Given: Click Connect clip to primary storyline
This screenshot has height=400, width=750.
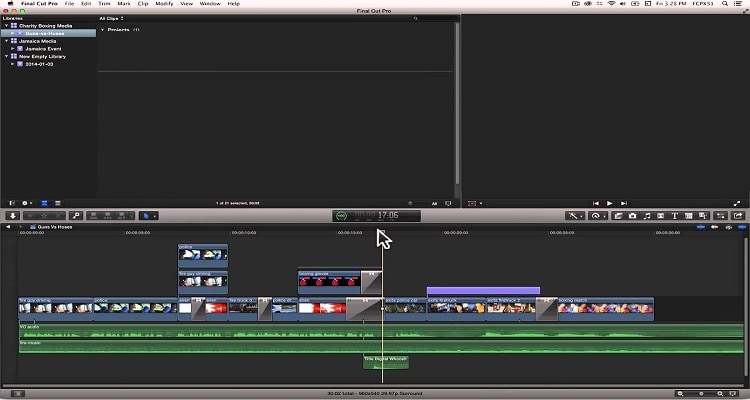Looking at the screenshot, I should [x=93, y=216].
